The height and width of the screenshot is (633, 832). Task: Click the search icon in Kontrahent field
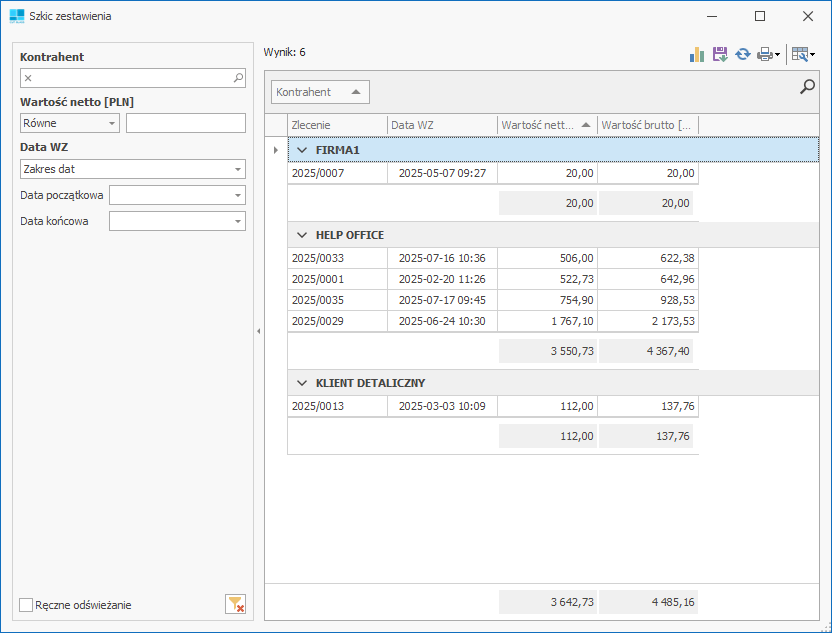click(x=238, y=77)
